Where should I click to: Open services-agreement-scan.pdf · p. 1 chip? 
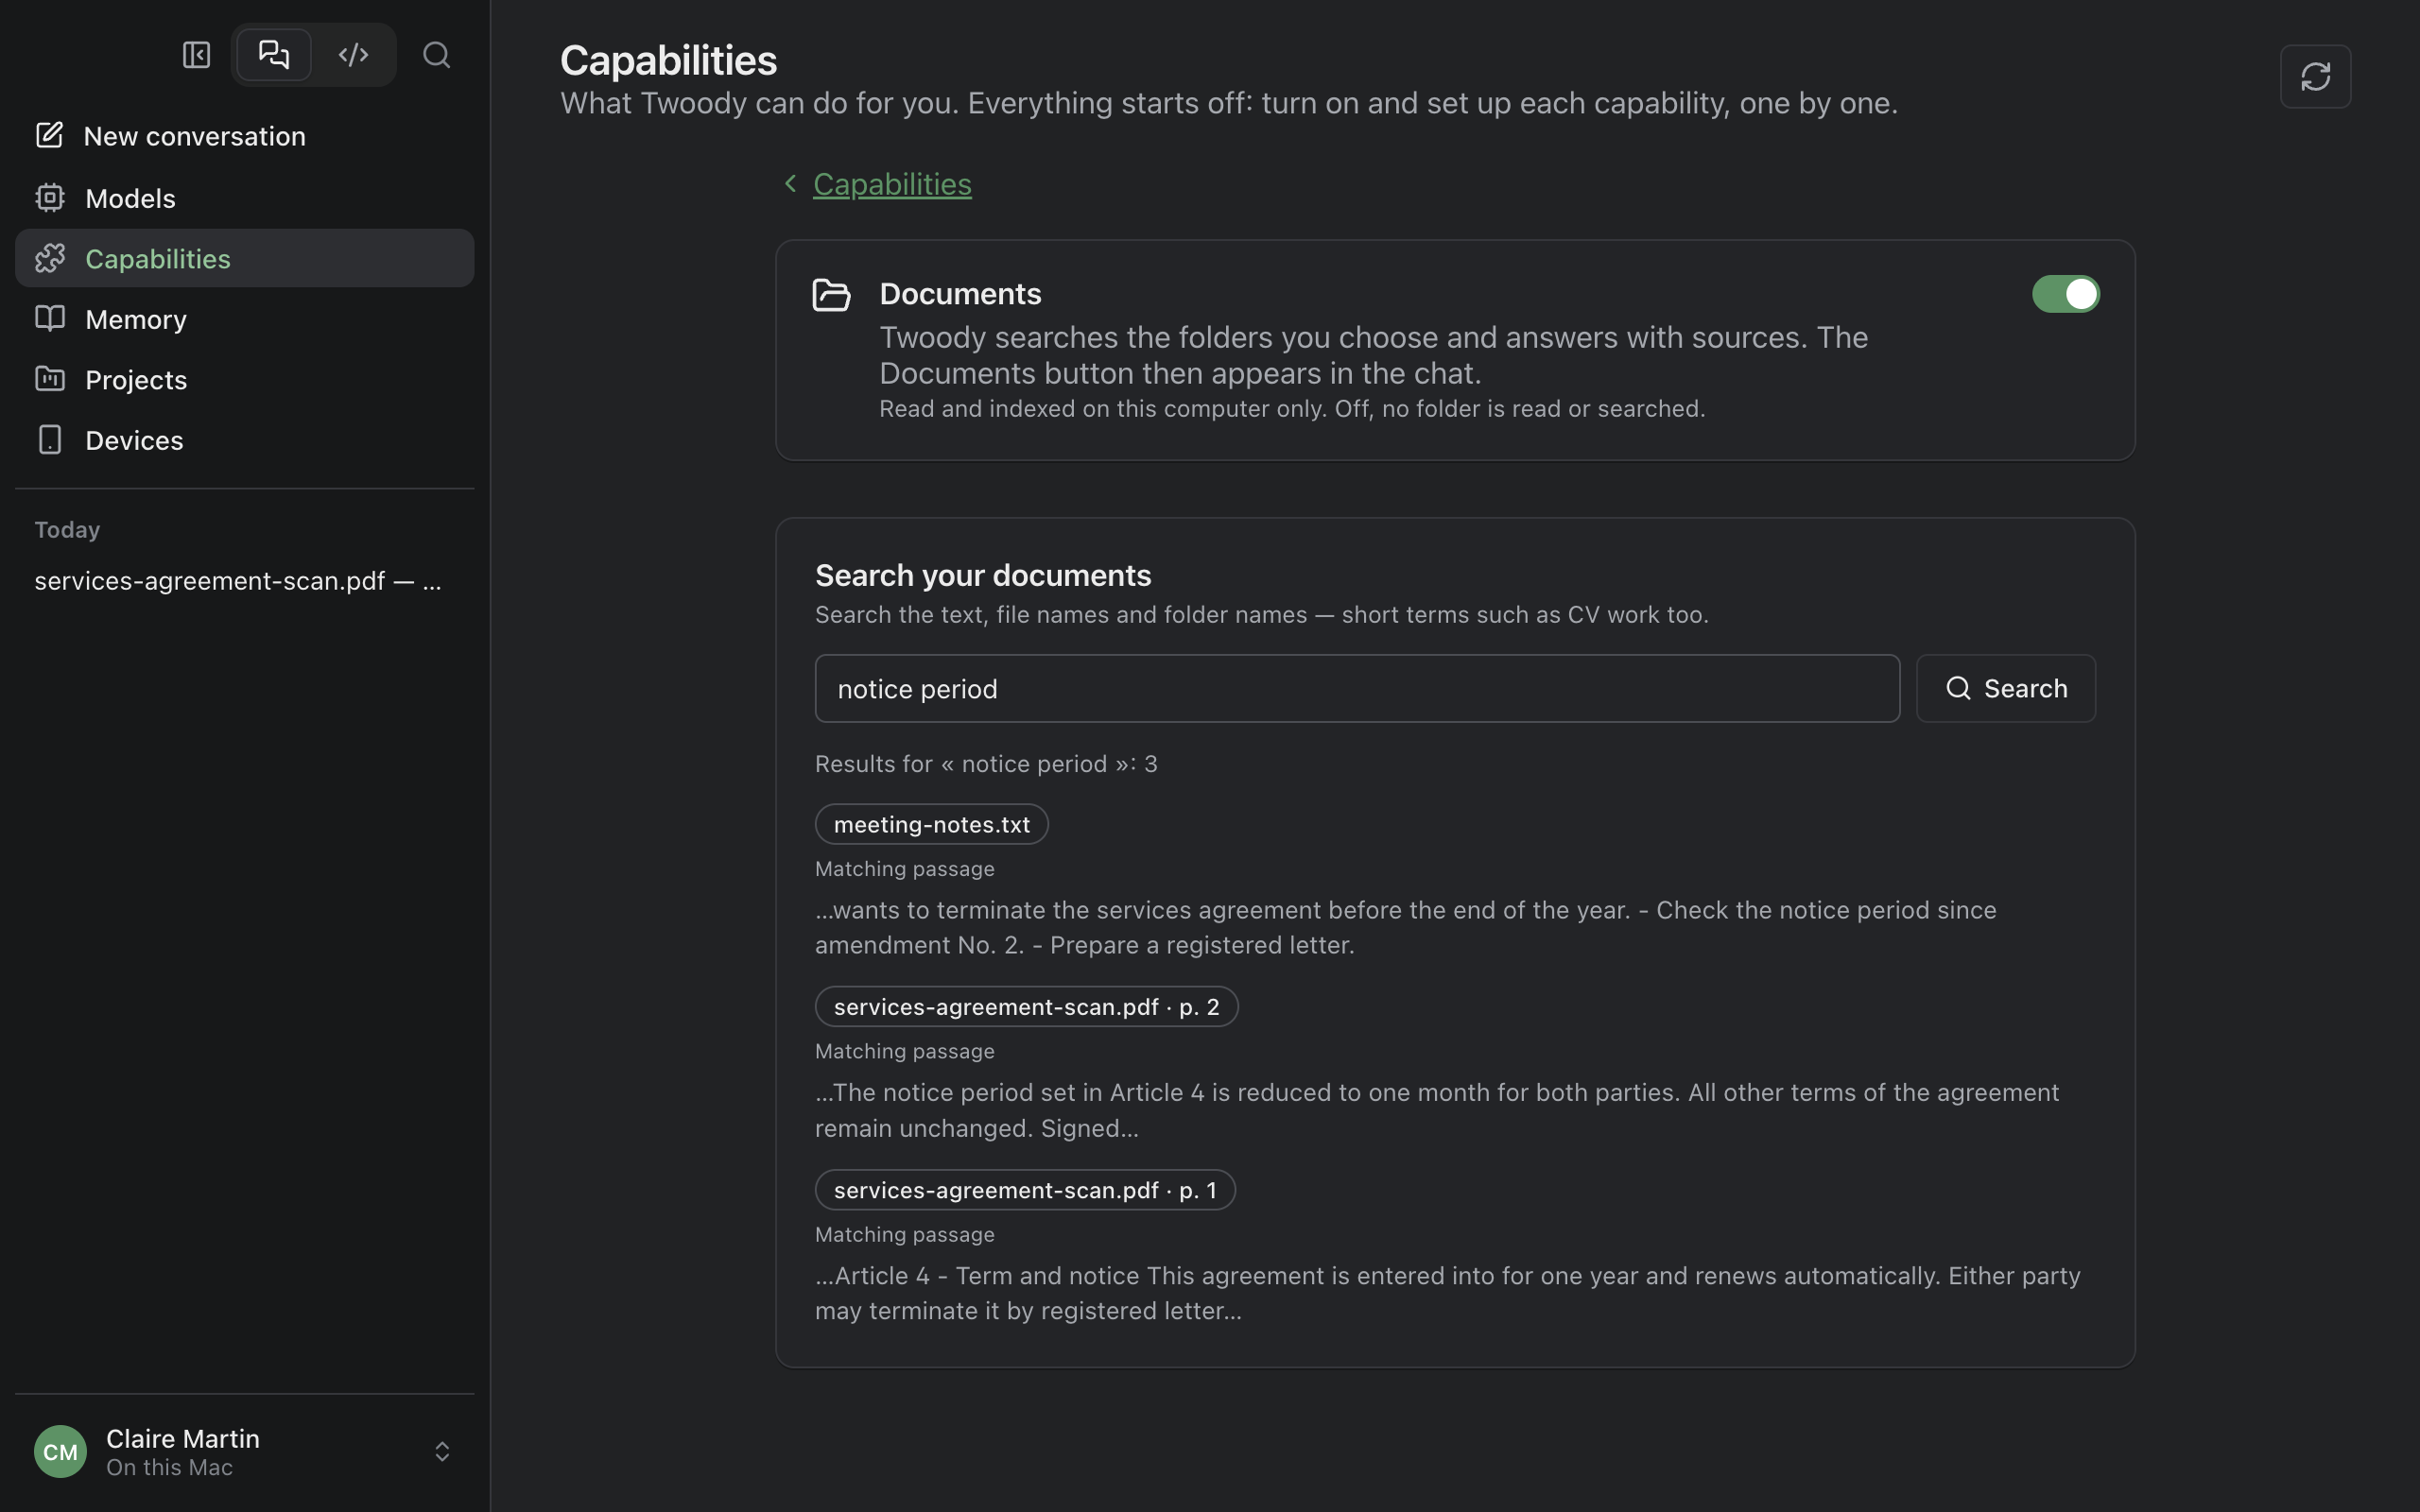pyautogui.click(x=1025, y=1190)
